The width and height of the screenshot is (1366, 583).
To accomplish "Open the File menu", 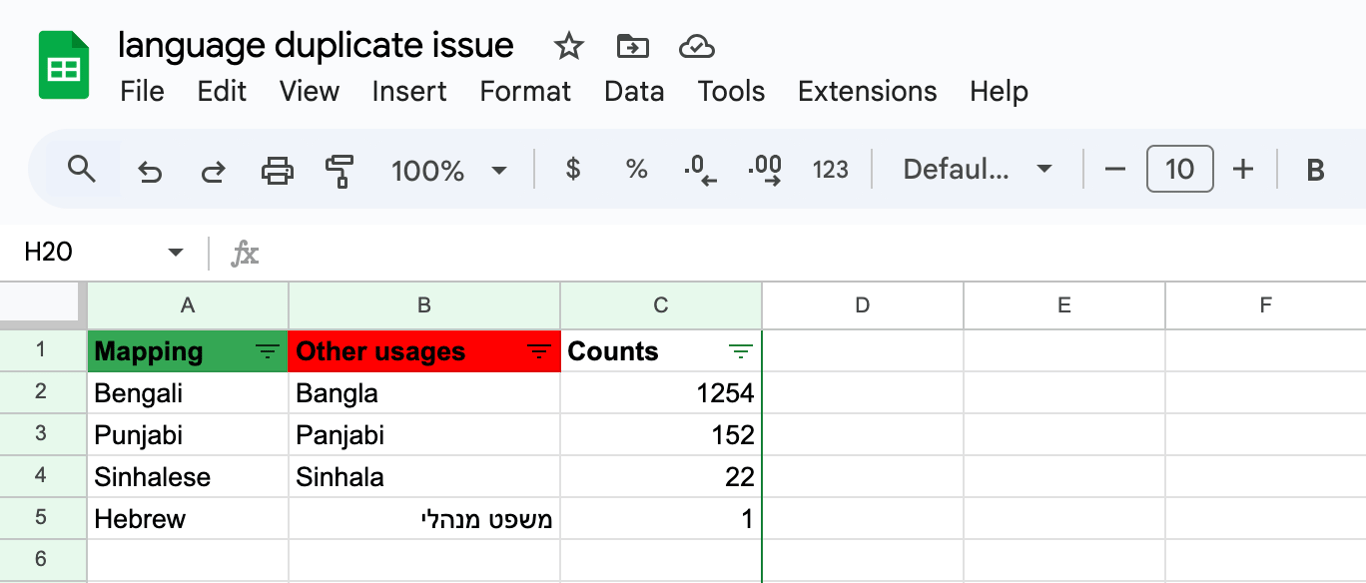I will 142,91.
